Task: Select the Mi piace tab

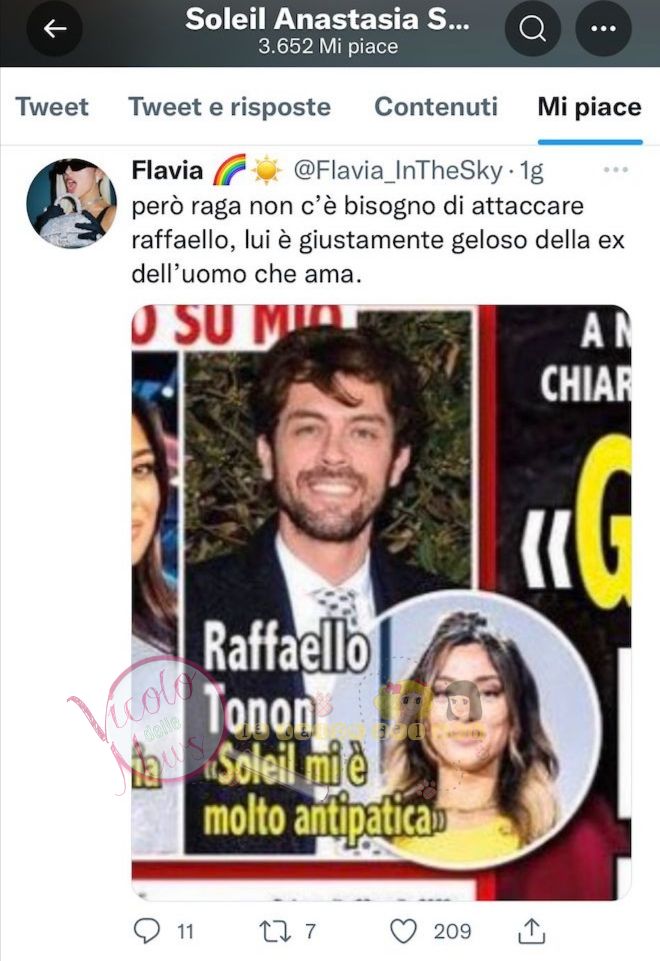Action: pyautogui.click(x=590, y=107)
